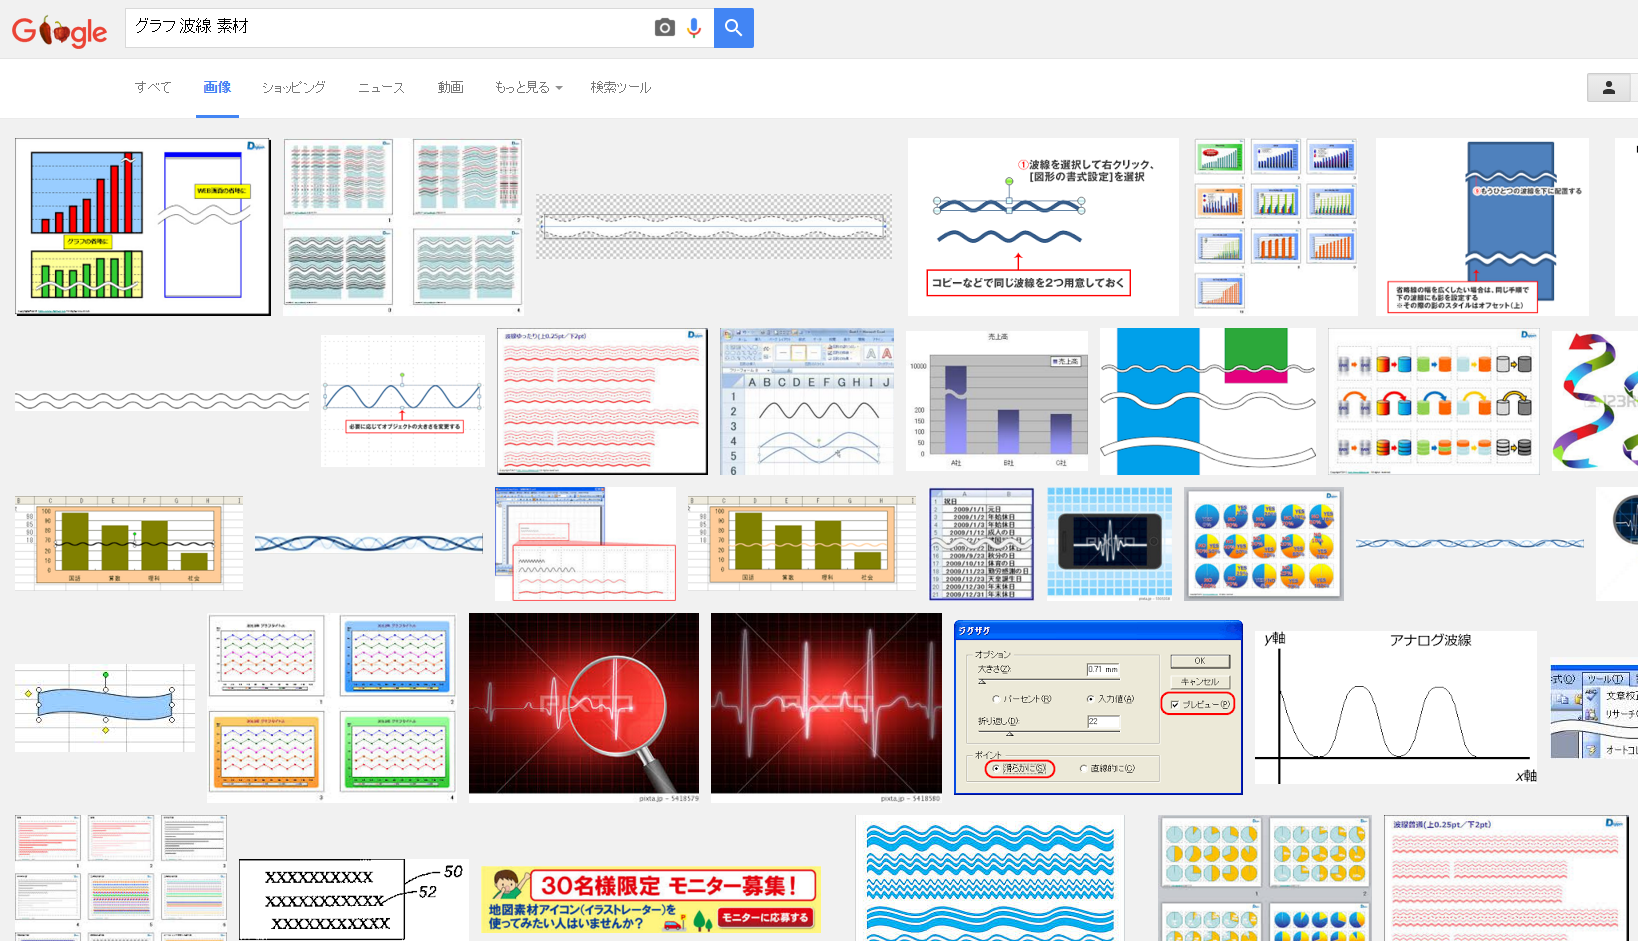This screenshot has width=1638, height=941.
Task: Start voice search with microphone icon
Action: pyautogui.click(x=694, y=28)
